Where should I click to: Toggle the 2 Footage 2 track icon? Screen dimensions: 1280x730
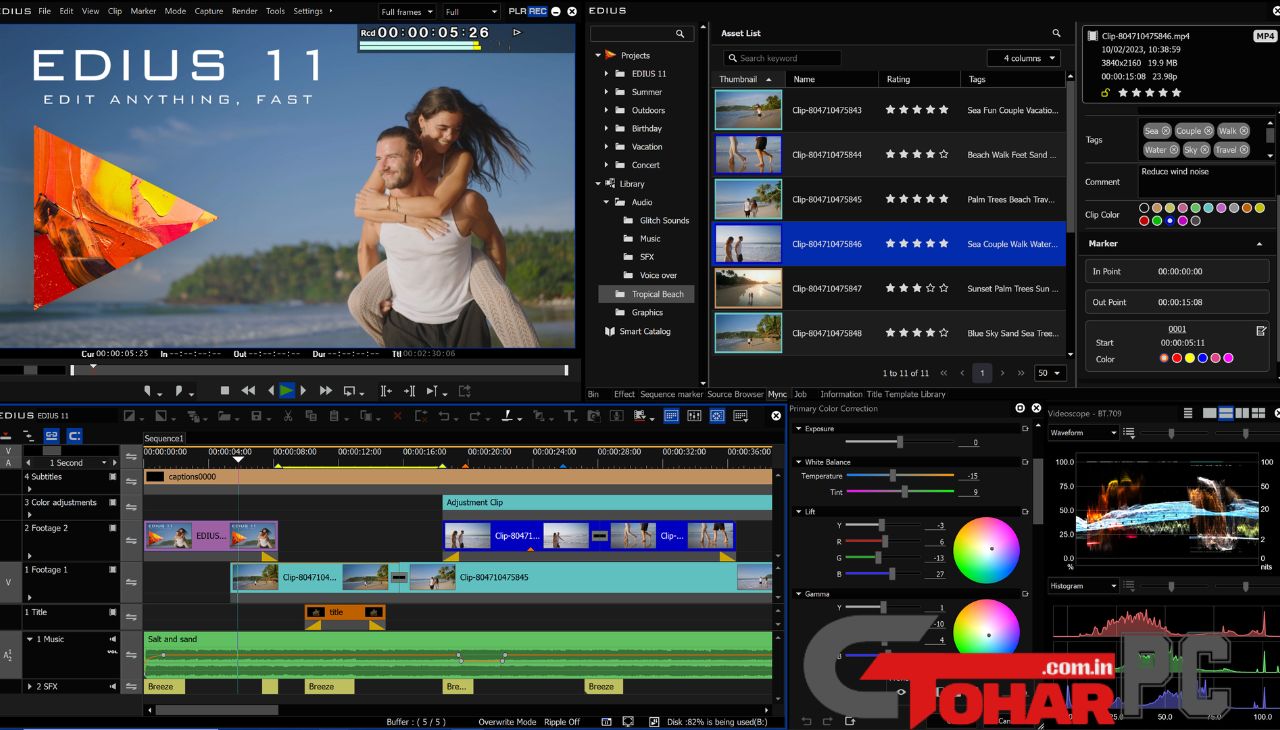click(x=113, y=528)
